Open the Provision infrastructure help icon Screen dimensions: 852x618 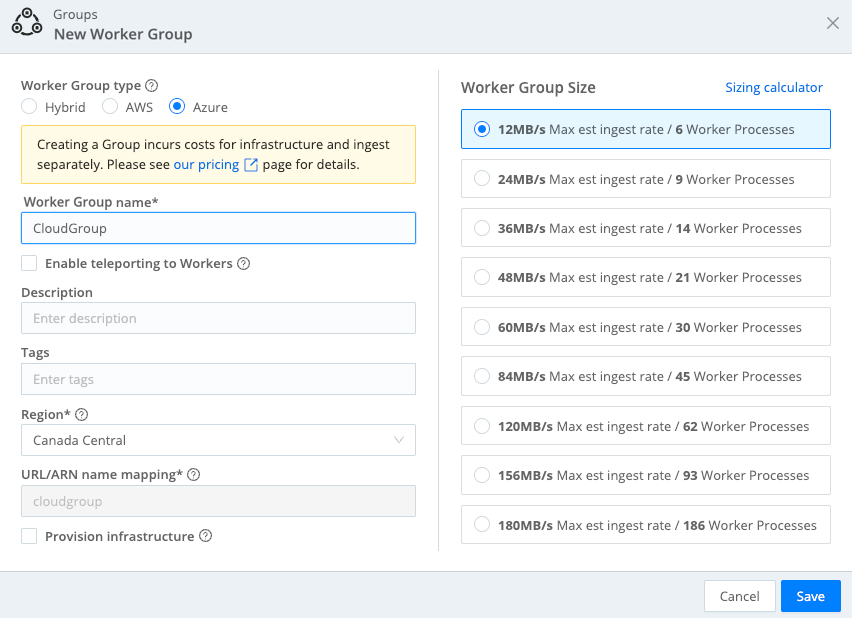(x=204, y=536)
